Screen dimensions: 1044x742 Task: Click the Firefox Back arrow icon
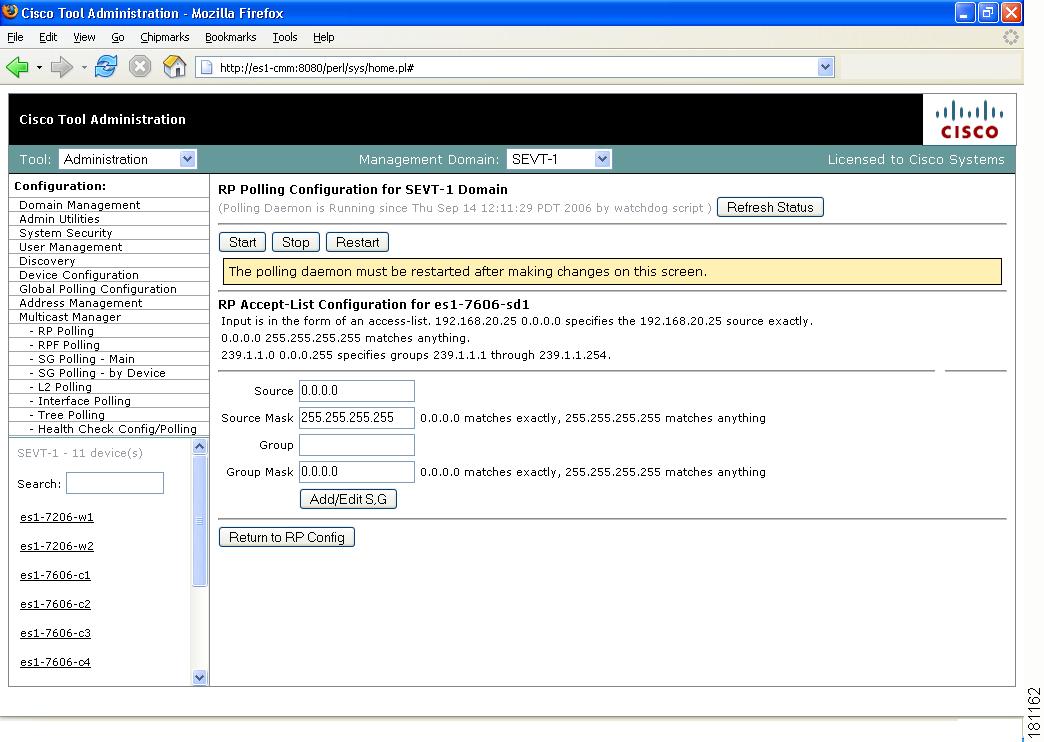[17, 67]
